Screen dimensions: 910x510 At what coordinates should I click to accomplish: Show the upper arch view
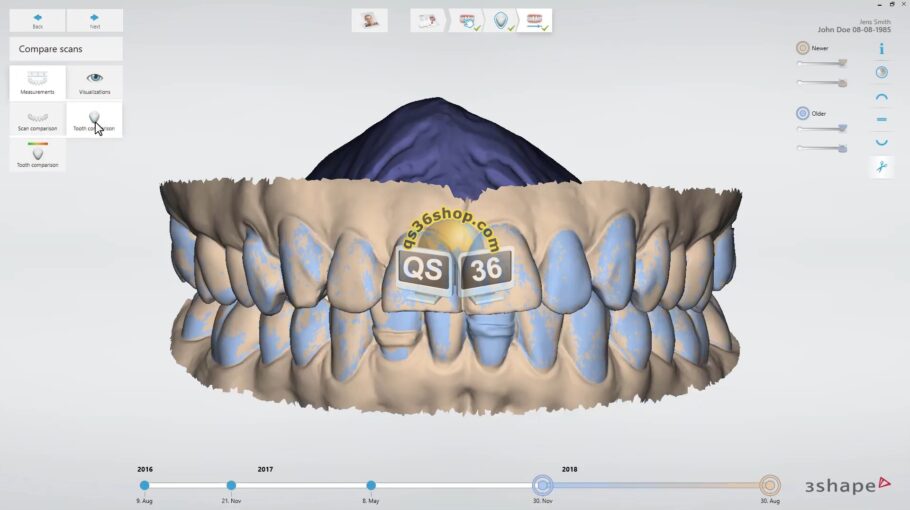pyautogui.click(x=881, y=96)
